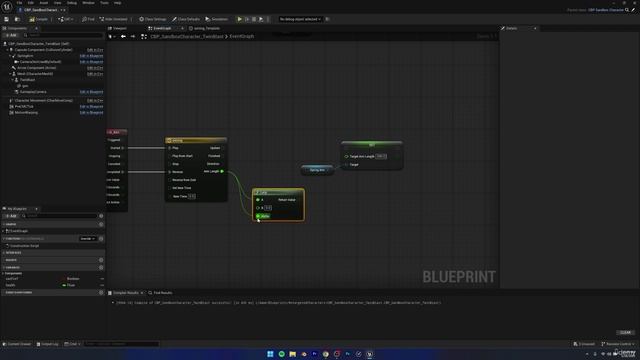Click Add button in My Blueprint panel
Viewport: 640px width, 360px height.
(11, 216)
